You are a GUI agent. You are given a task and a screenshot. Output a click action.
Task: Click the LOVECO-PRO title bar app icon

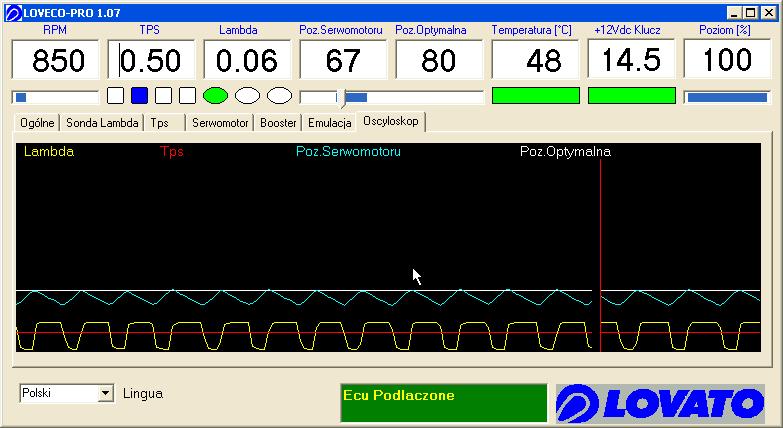13,13
